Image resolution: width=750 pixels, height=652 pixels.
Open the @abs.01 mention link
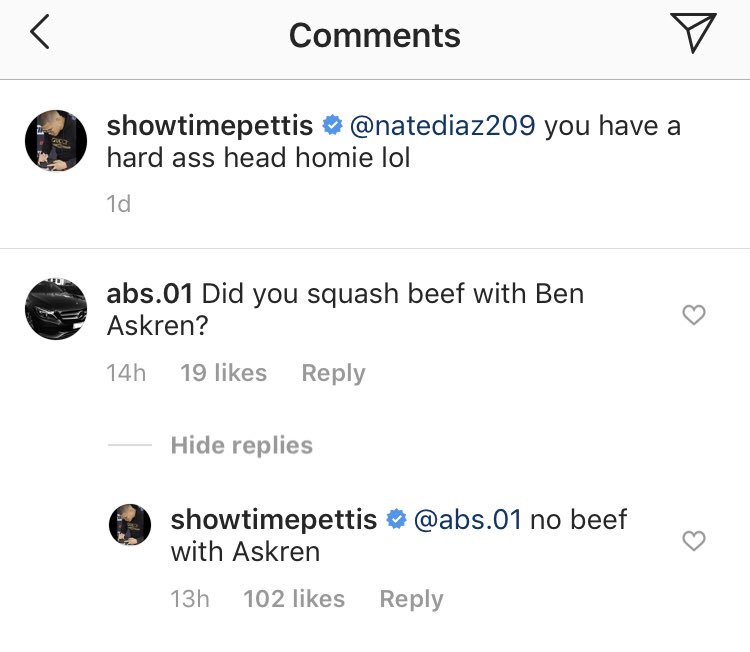(467, 519)
